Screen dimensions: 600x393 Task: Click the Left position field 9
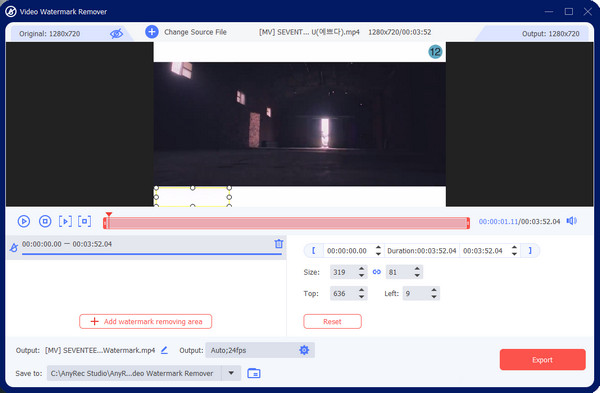point(416,294)
